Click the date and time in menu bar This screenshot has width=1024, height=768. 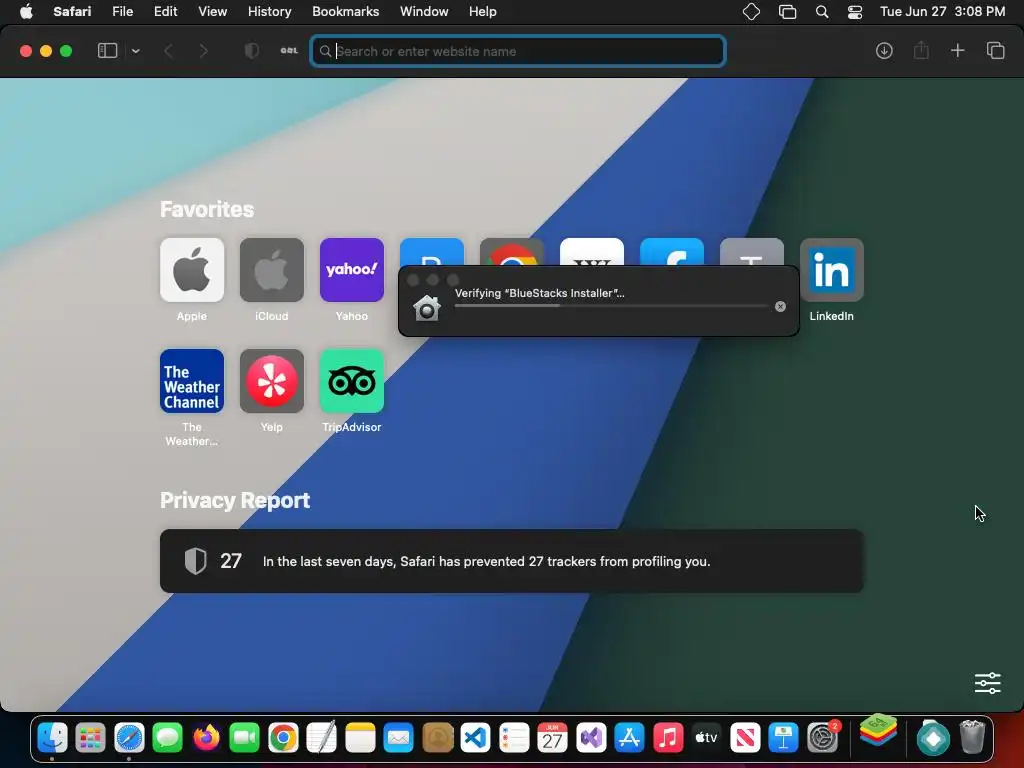tap(942, 12)
